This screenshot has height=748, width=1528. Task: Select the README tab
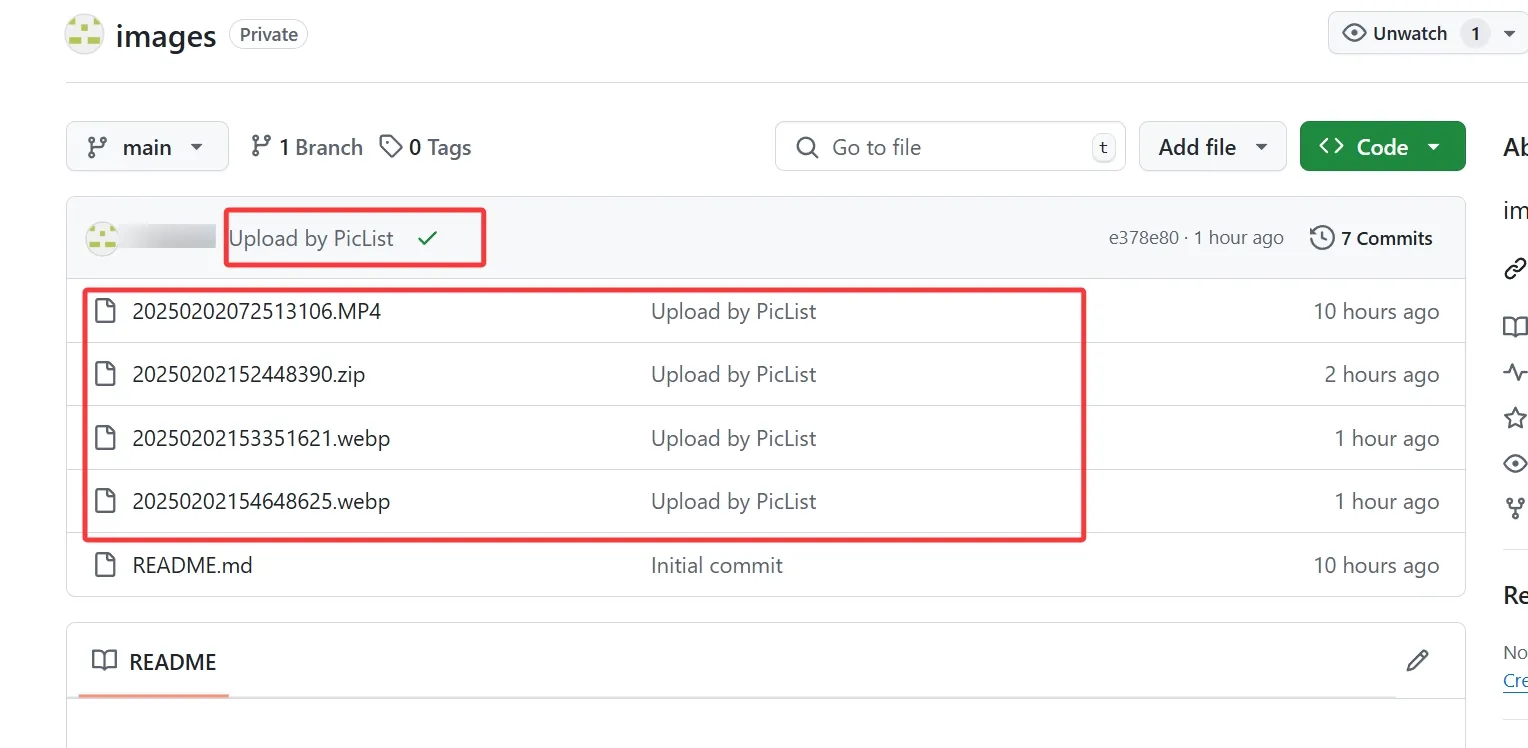[154, 661]
